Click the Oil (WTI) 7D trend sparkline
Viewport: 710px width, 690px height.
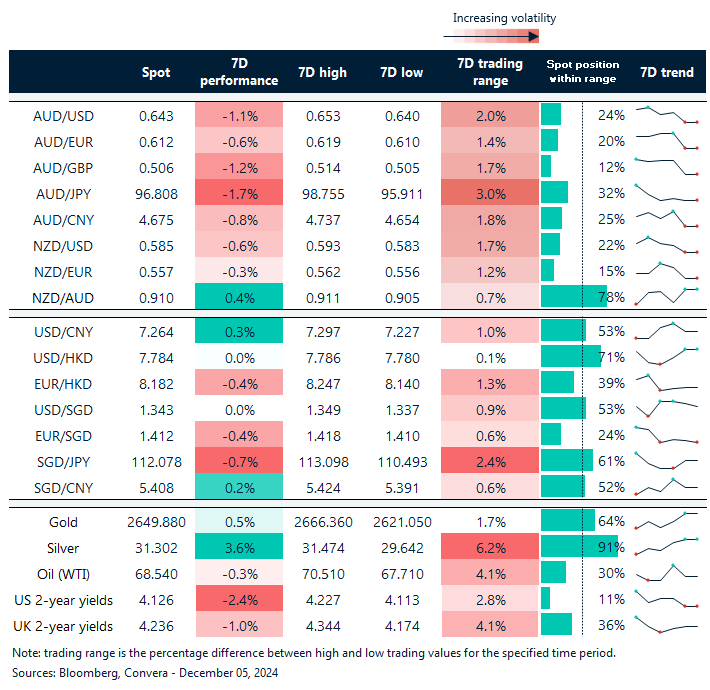point(667,573)
